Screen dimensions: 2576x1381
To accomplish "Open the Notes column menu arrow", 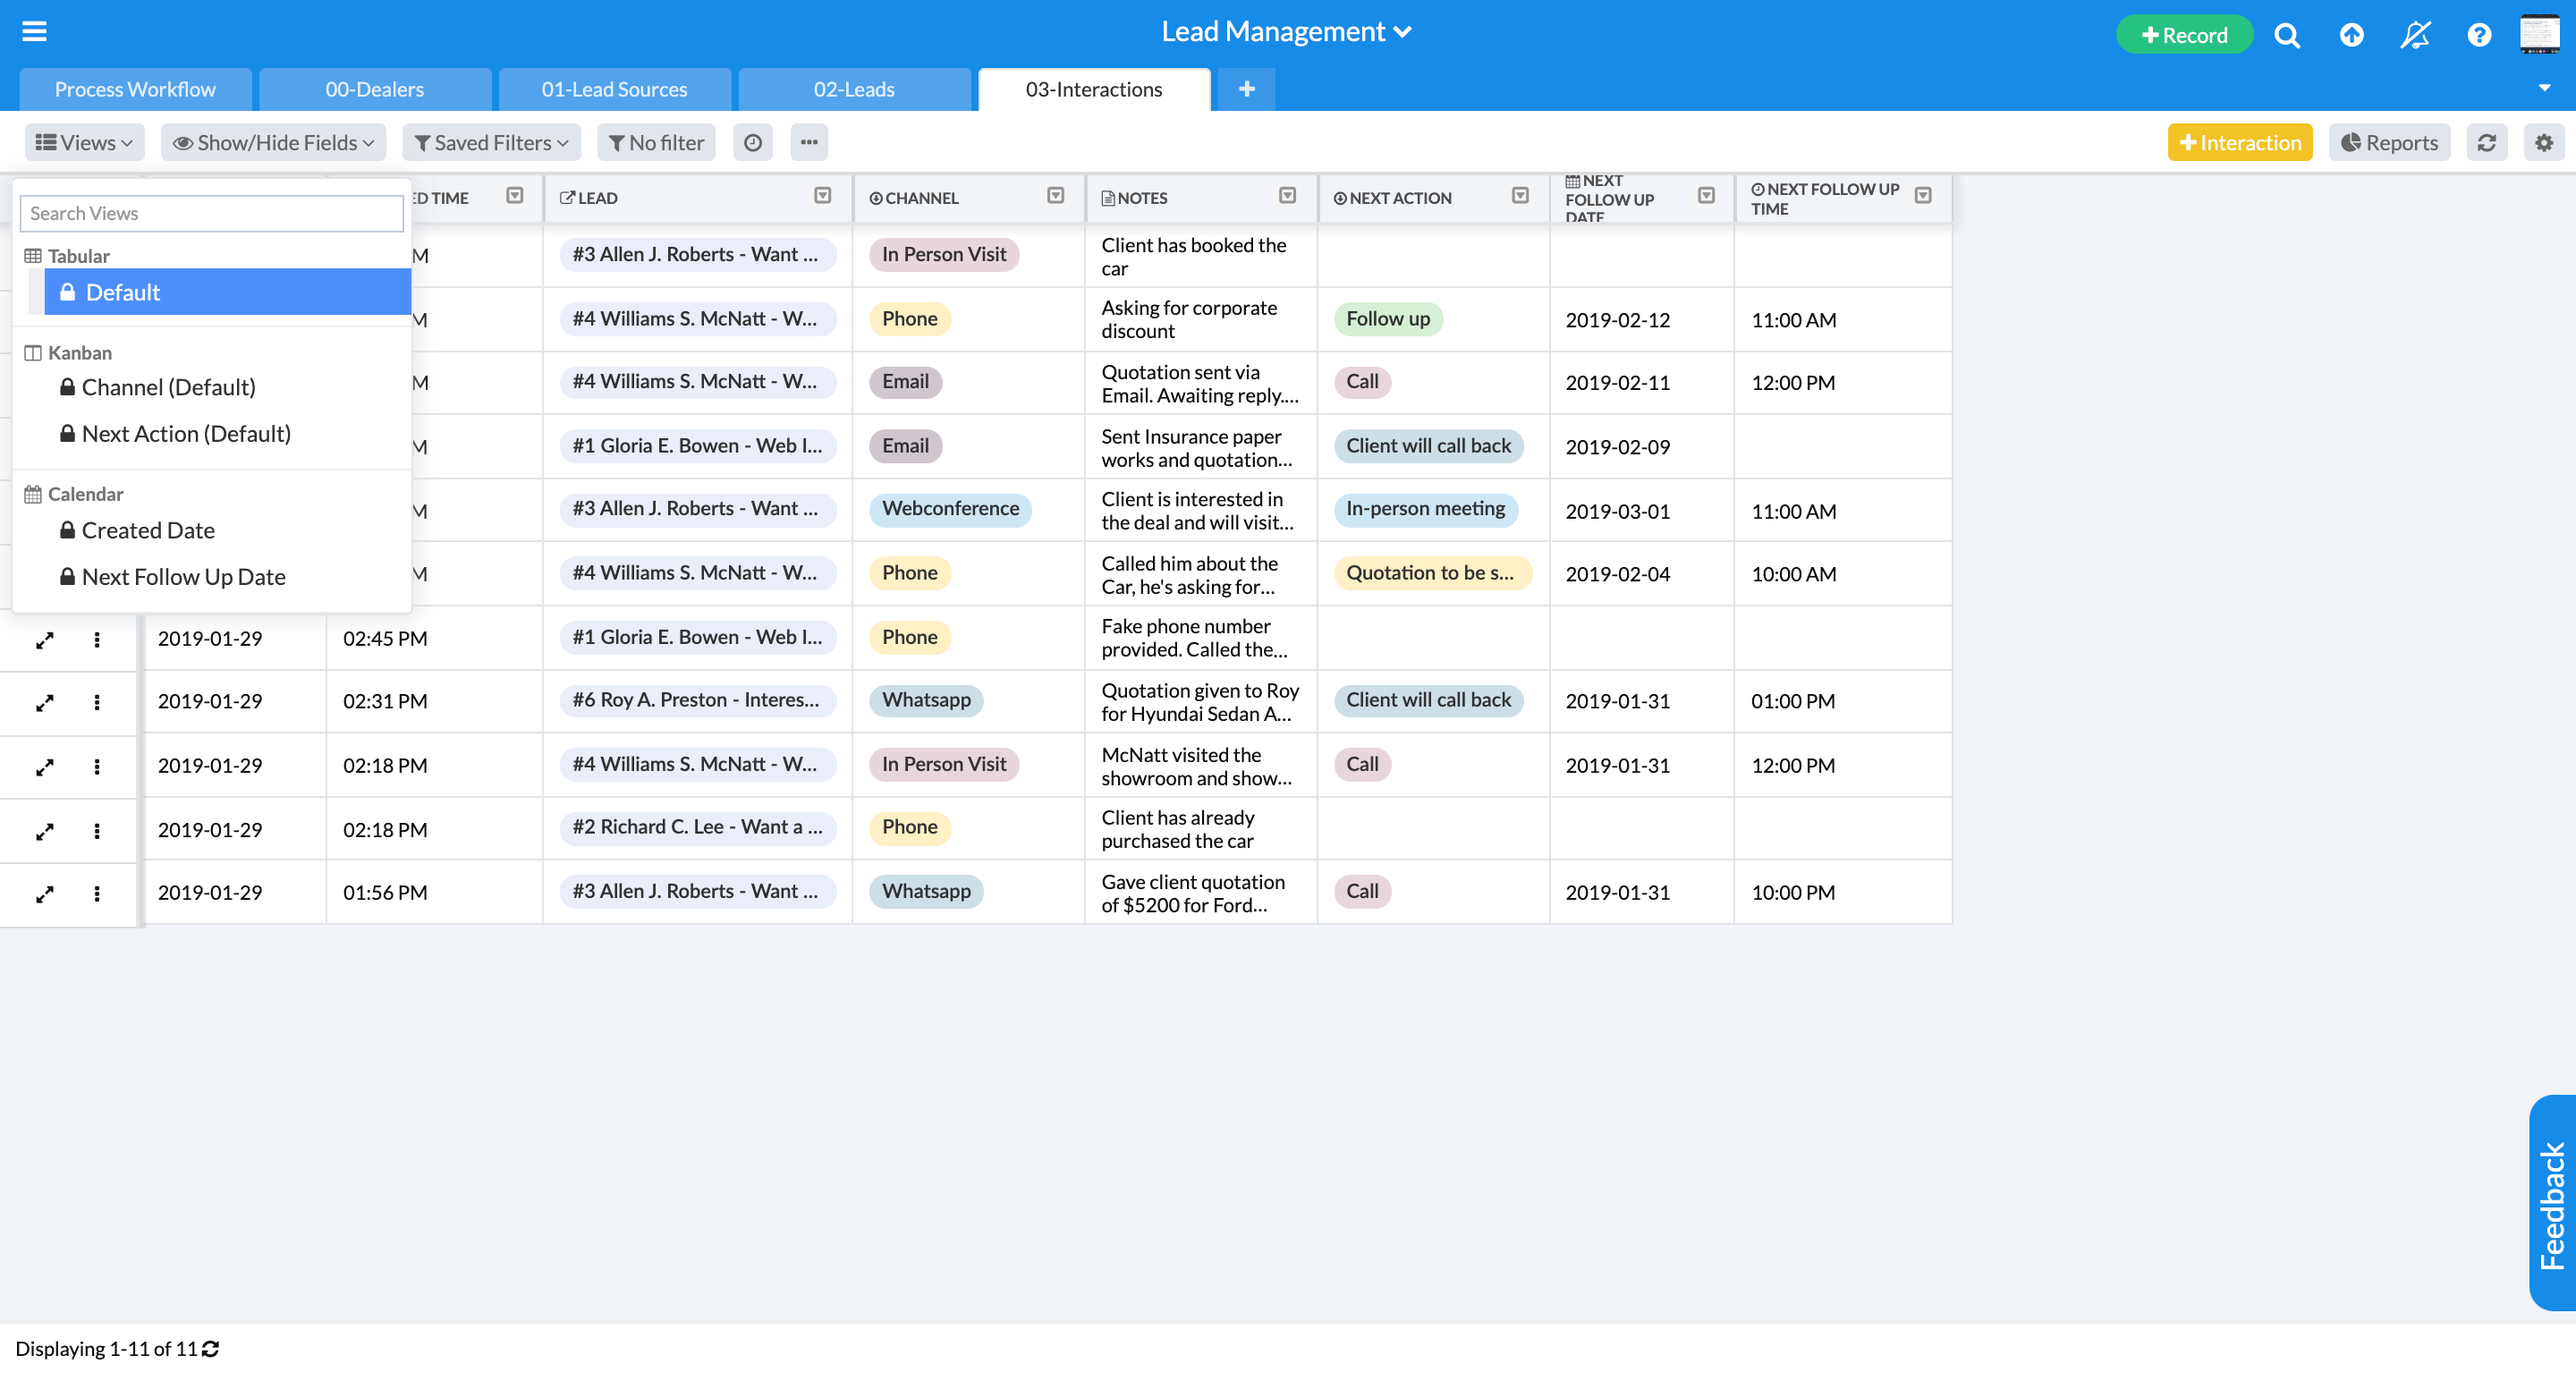I will [1287, 196].
